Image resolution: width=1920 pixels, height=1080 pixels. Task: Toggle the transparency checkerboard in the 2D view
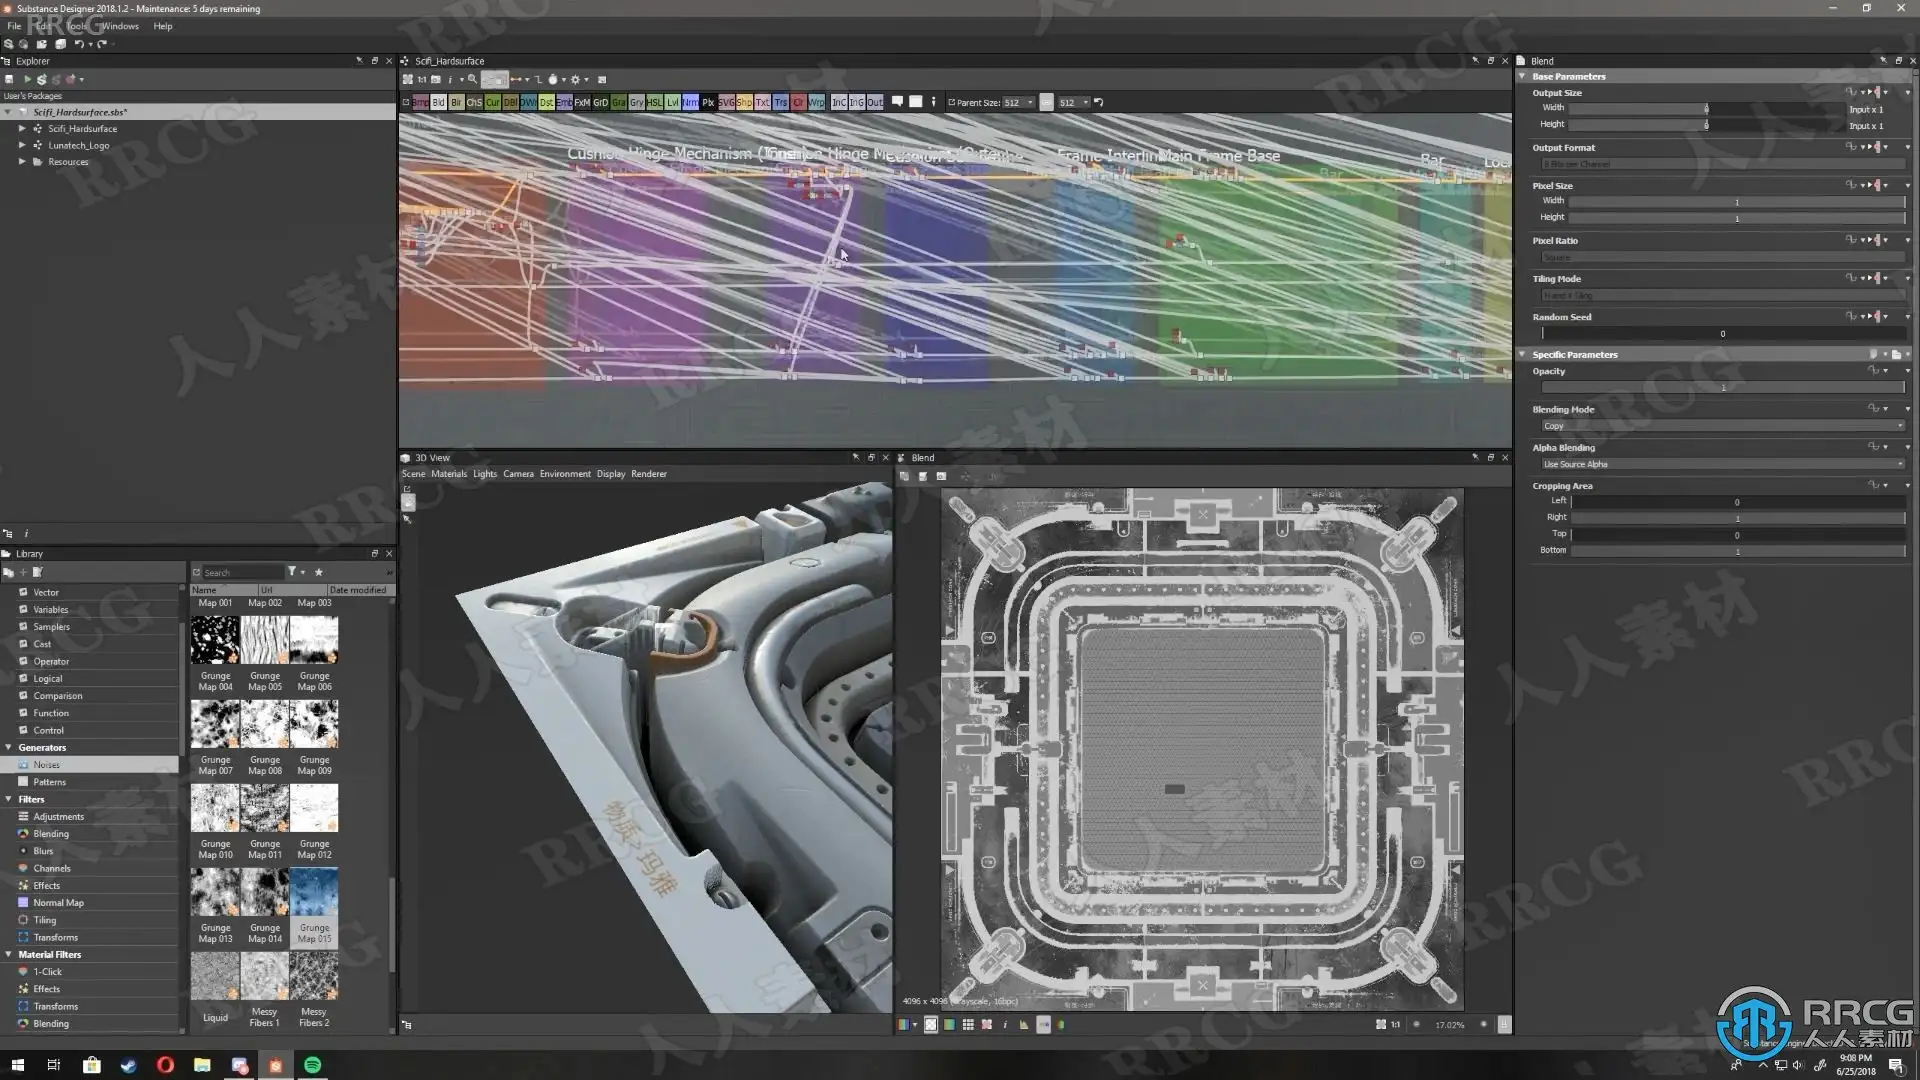(930, 1025)
